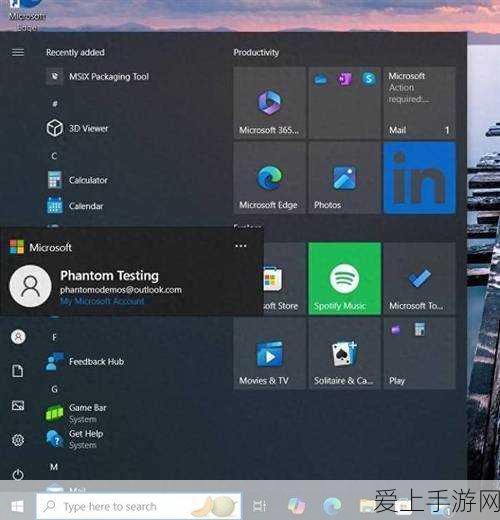This screenshot has width=500, height=520.
Task: Click the Productivity group heading
Action: tap(256, 52)
